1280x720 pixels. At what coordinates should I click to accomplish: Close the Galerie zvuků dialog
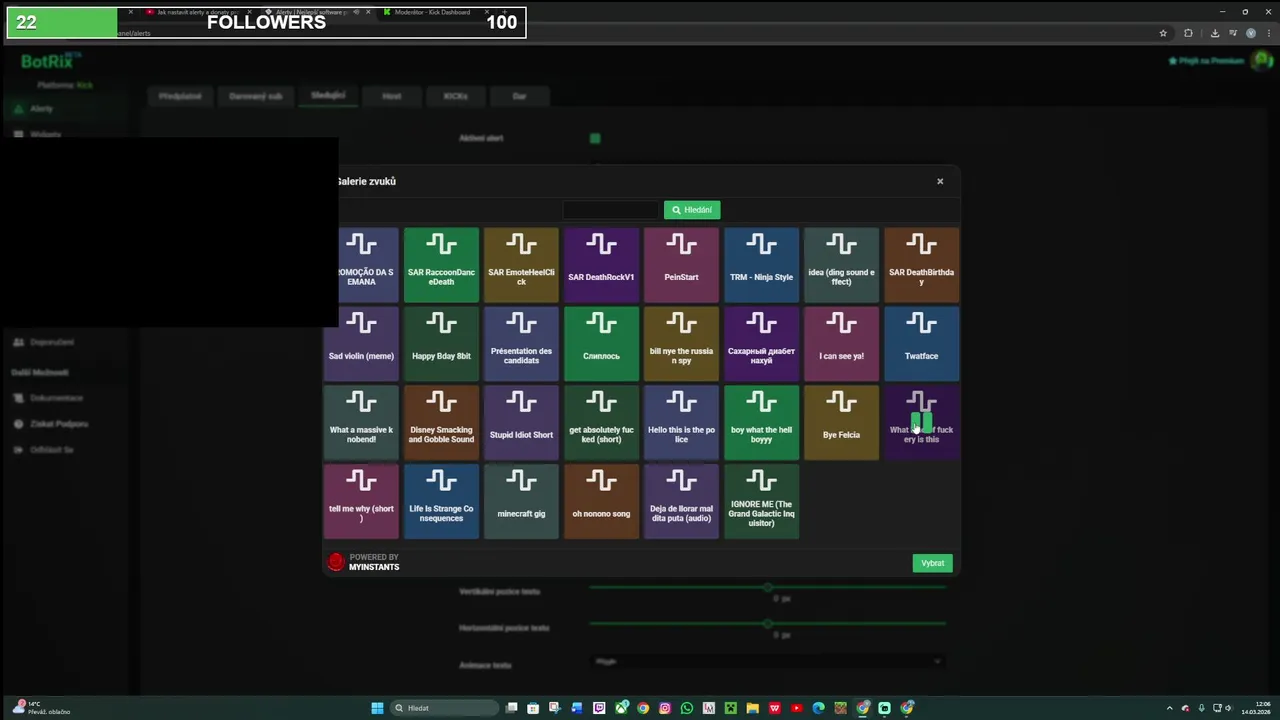(940, 181)
